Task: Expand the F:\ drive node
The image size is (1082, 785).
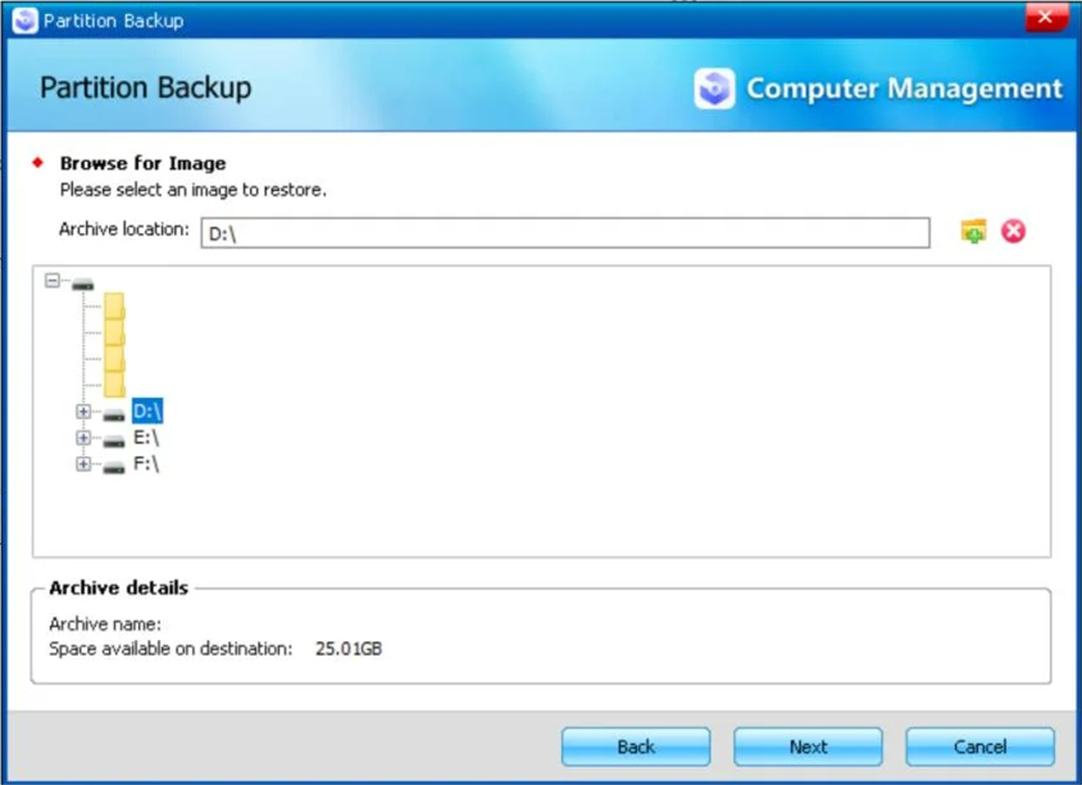Action: (84, 463)
